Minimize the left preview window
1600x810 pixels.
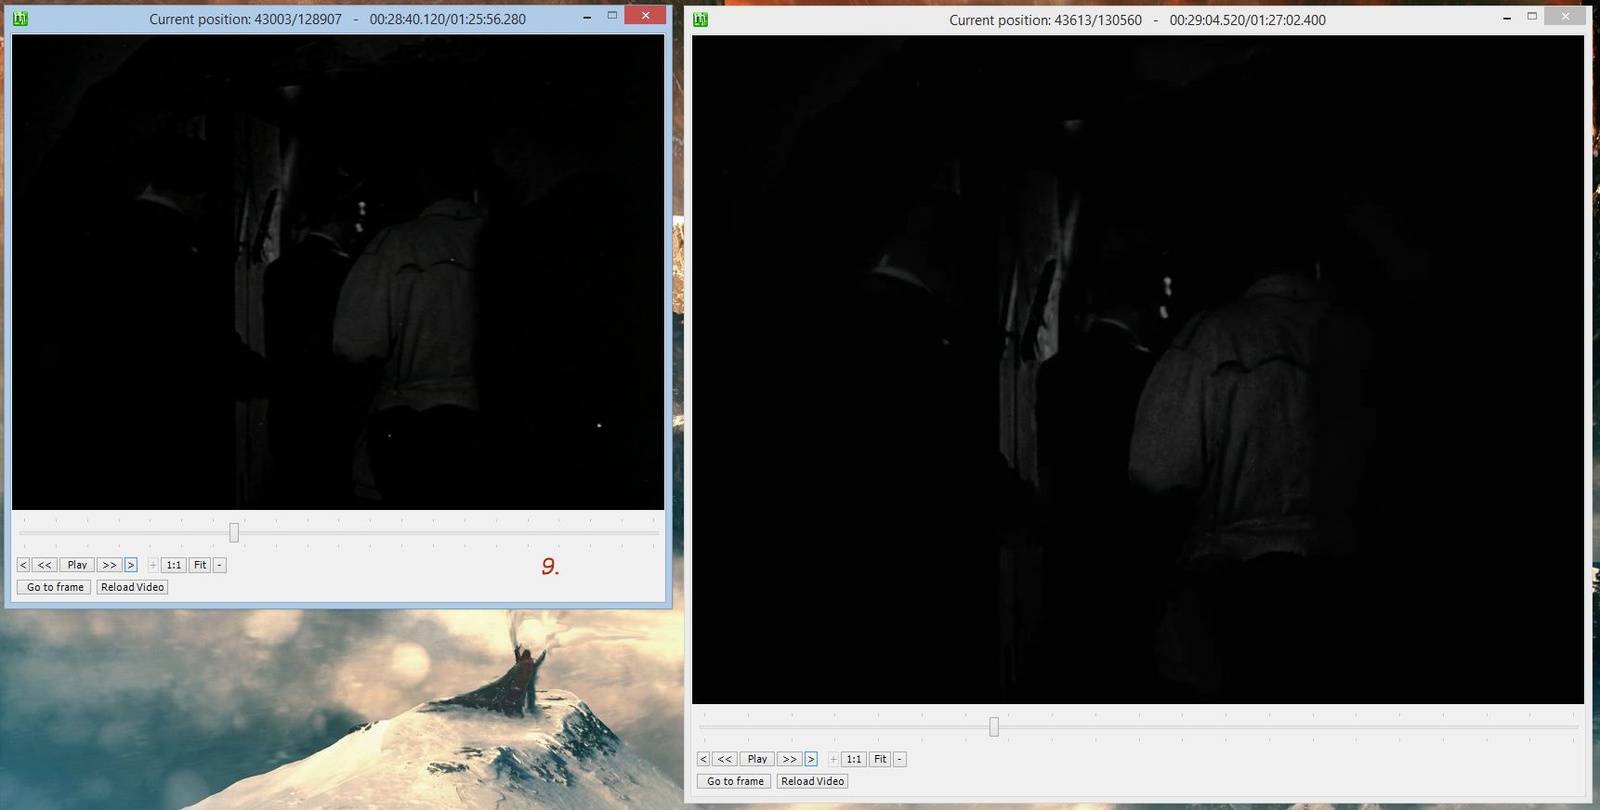coord(587,17)
